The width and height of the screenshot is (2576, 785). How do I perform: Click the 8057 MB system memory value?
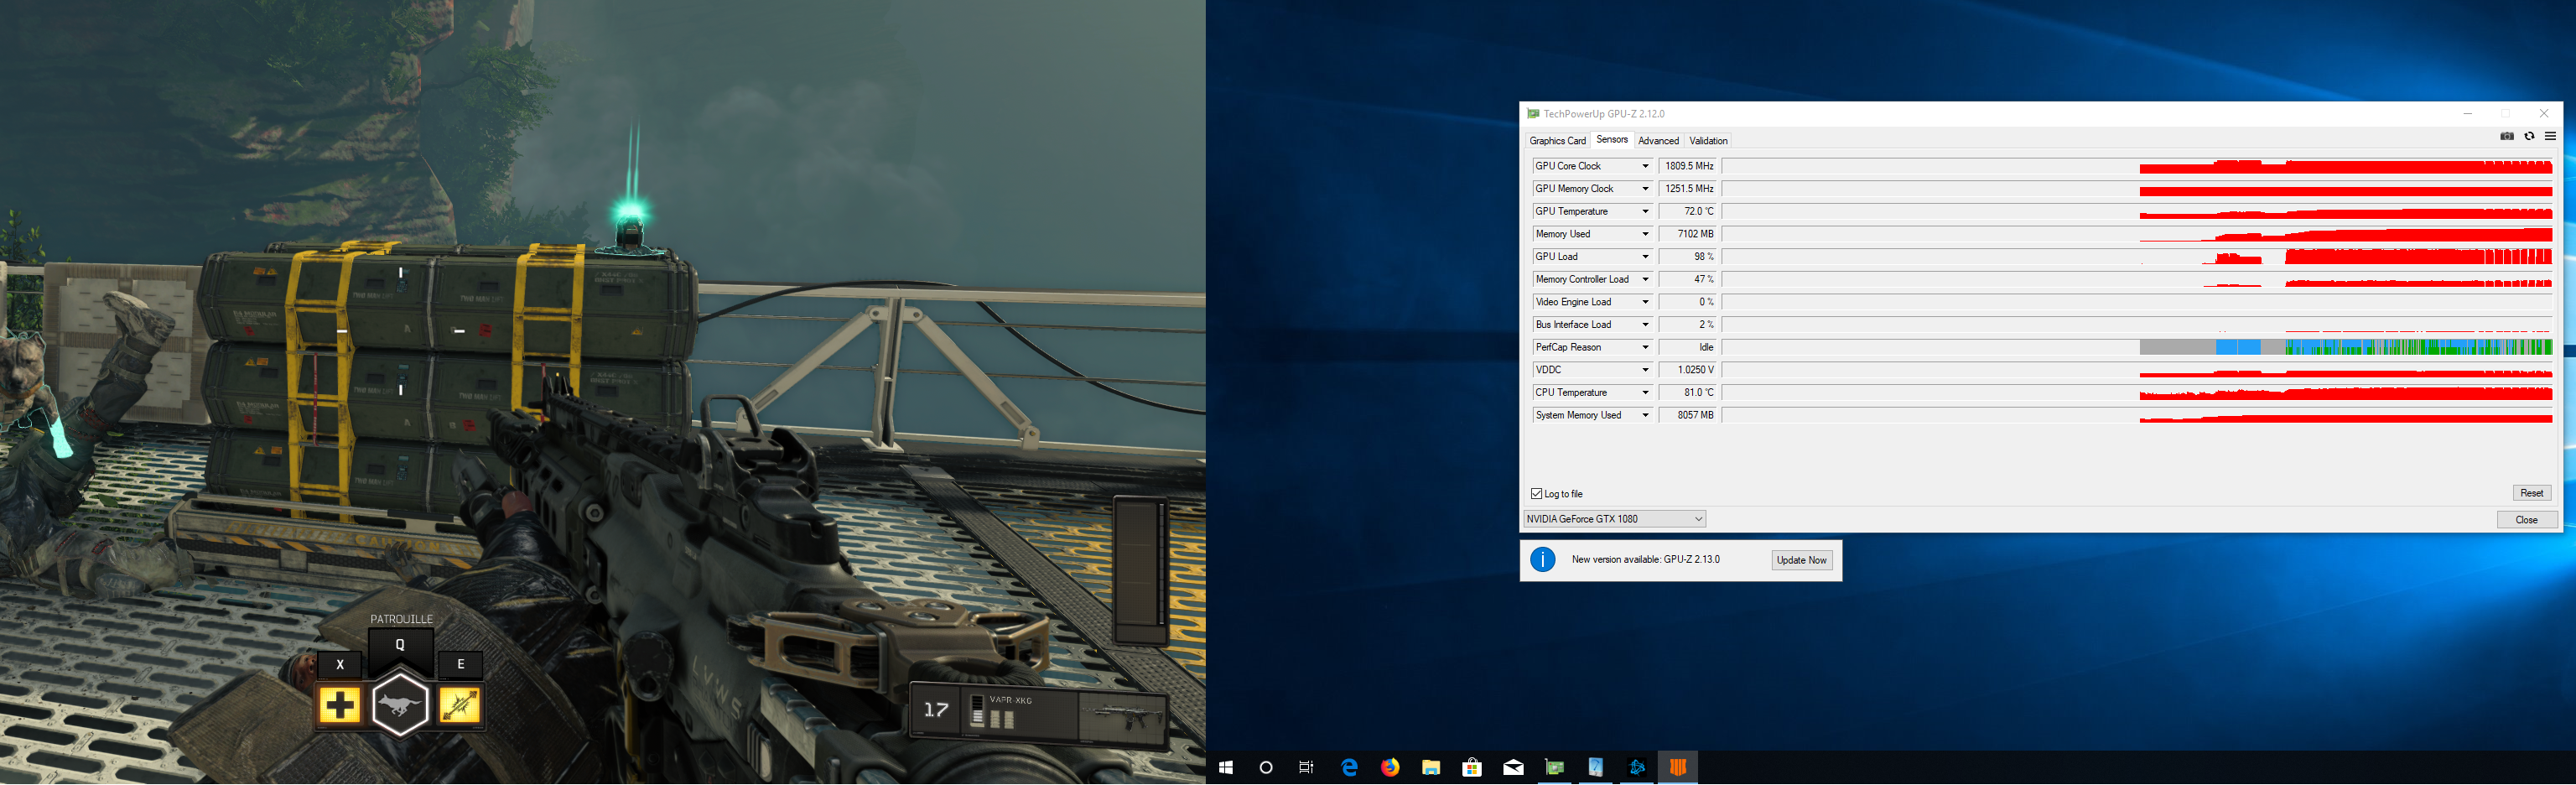click(x=1689, y=416)
